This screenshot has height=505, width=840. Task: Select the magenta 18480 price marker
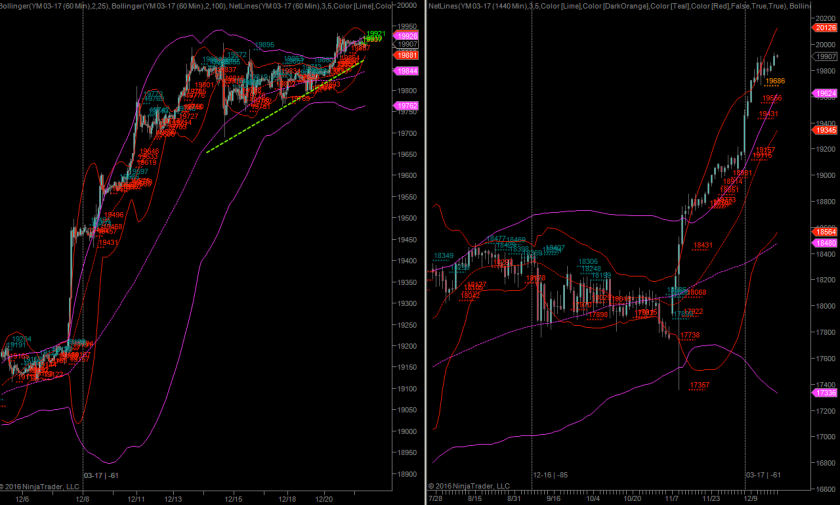[825, 243]
